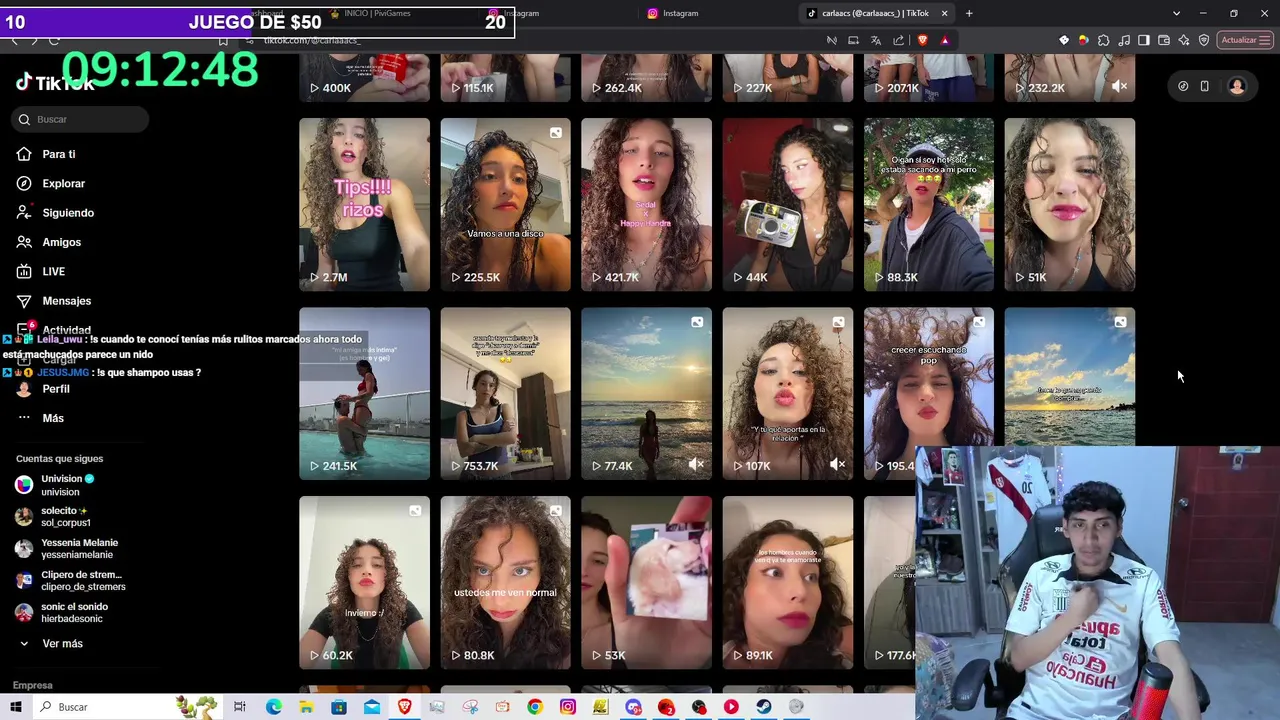Open Para ti feed in sidebar

click(x=46, y=154)
